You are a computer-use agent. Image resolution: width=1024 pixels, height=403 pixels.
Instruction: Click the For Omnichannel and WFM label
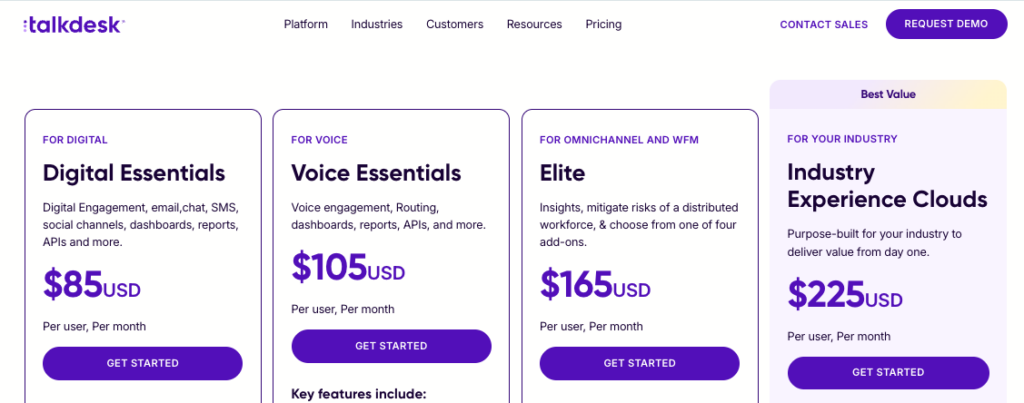pos(619,140)
